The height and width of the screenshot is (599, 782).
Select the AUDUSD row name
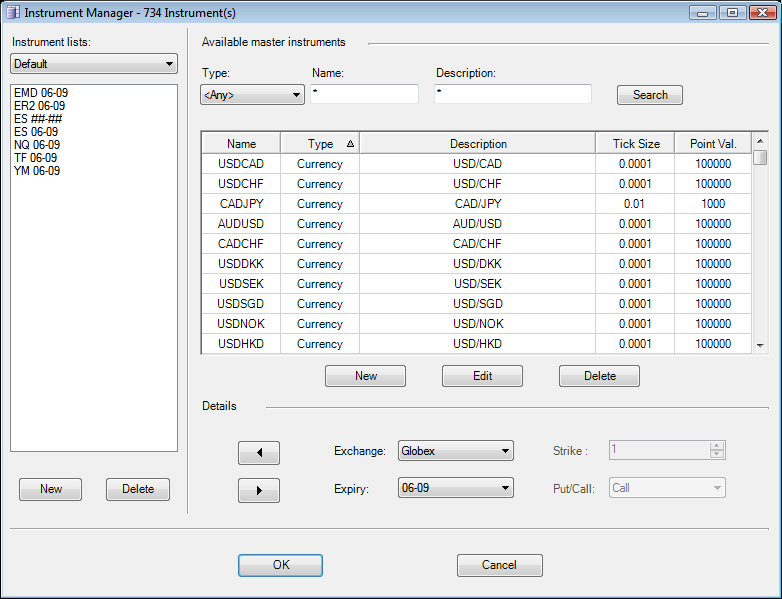tap(241, 223)
